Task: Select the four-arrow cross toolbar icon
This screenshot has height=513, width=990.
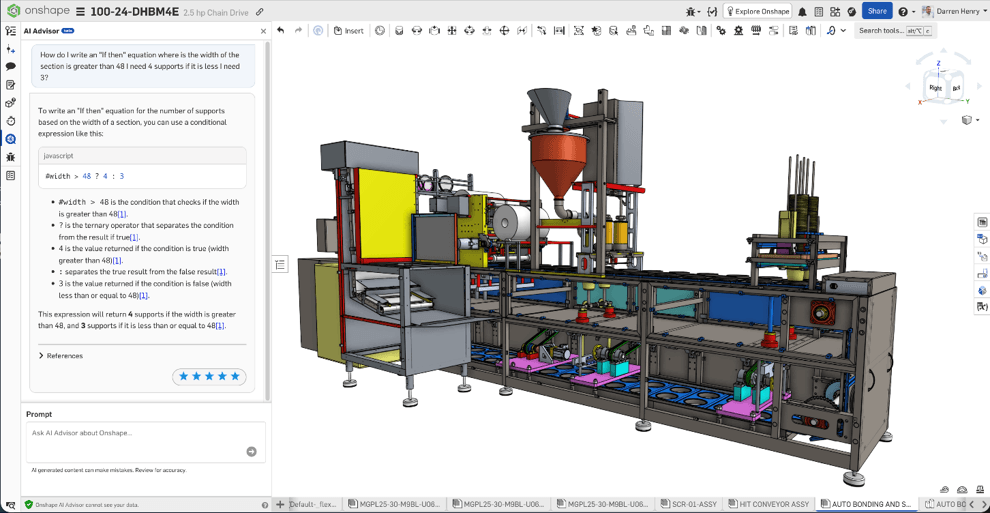Action: [452, 30]
